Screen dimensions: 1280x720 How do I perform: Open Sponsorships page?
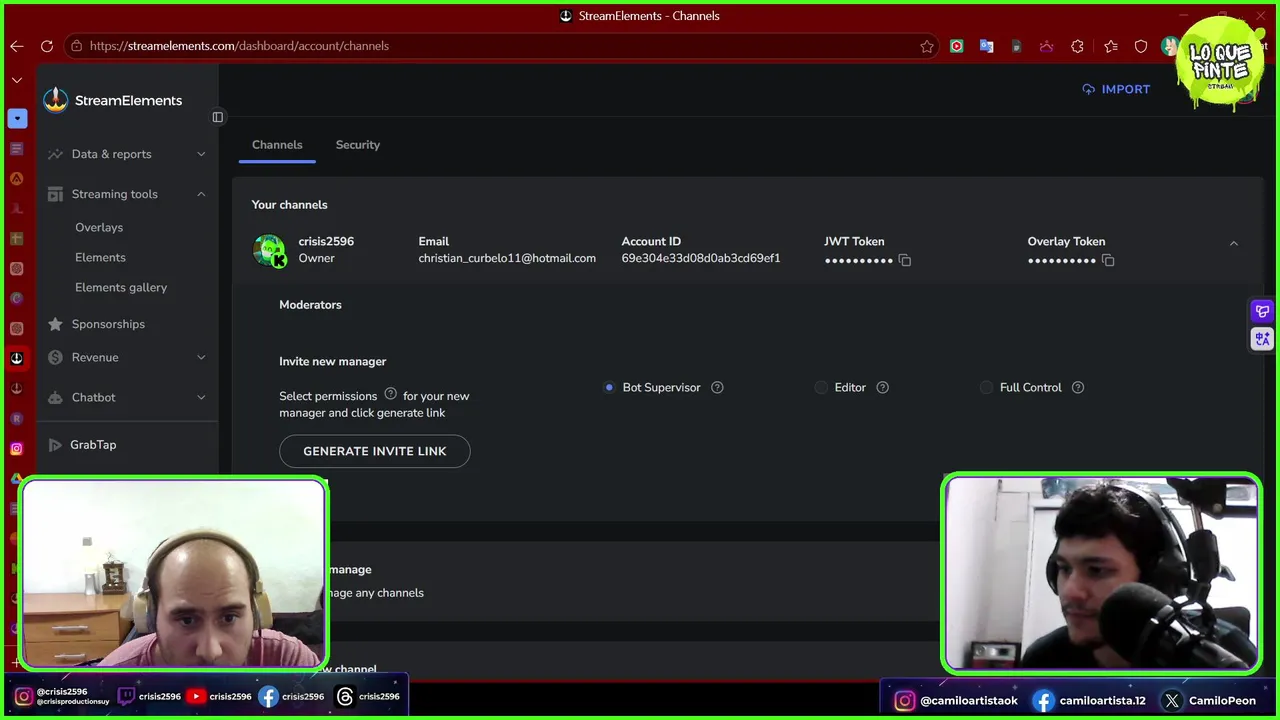[x=108, y=324]
